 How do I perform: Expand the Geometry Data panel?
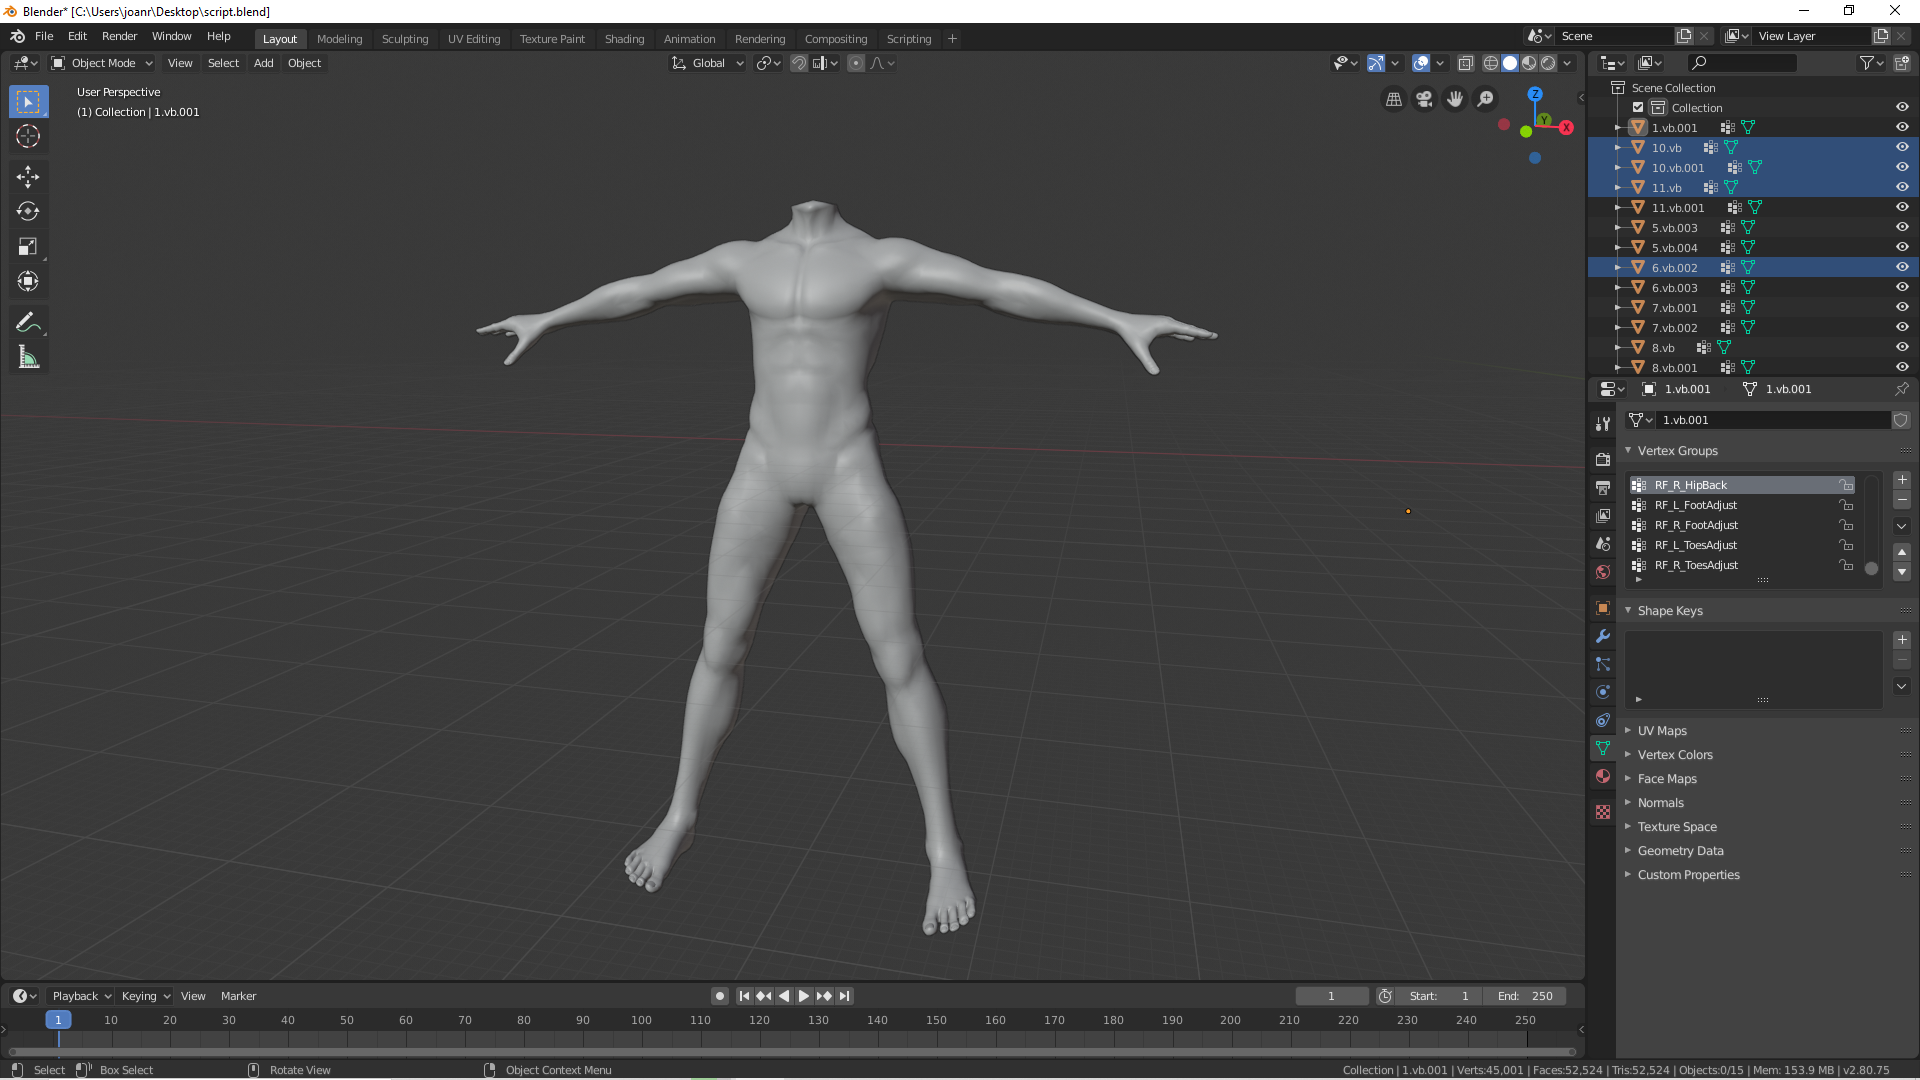point(1680,851)
